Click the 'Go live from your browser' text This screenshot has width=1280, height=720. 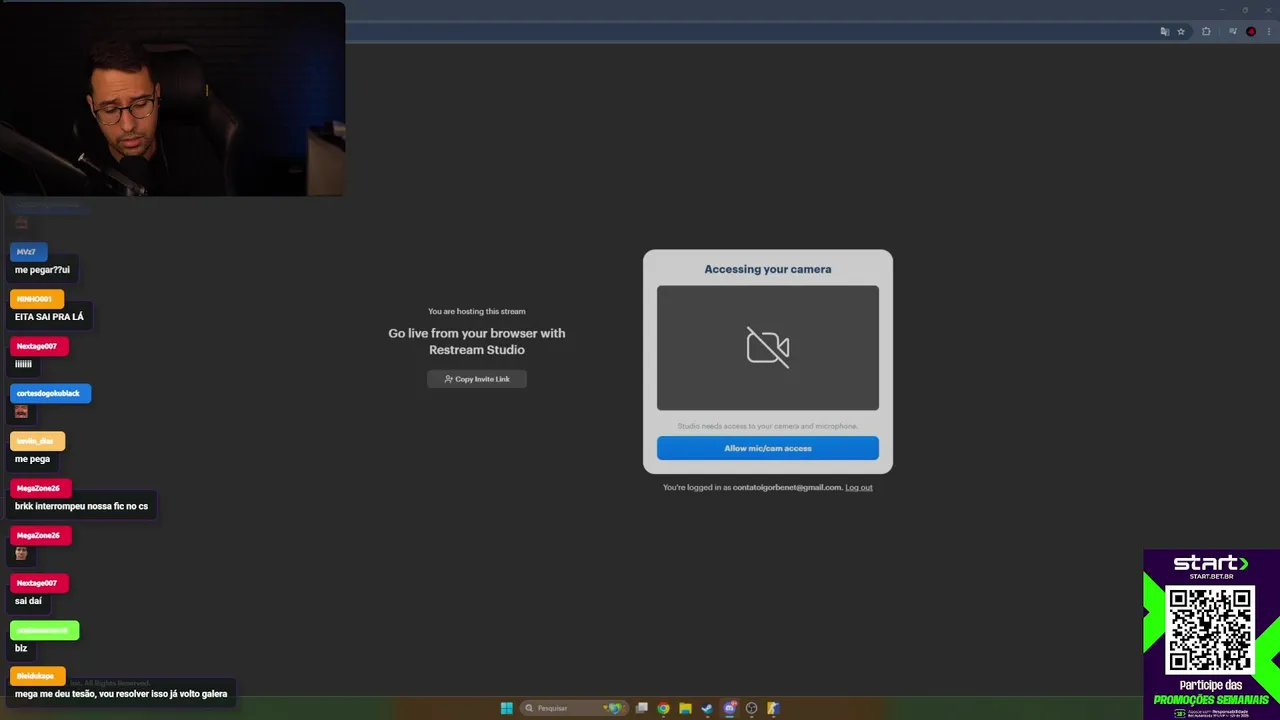[477, 341]
